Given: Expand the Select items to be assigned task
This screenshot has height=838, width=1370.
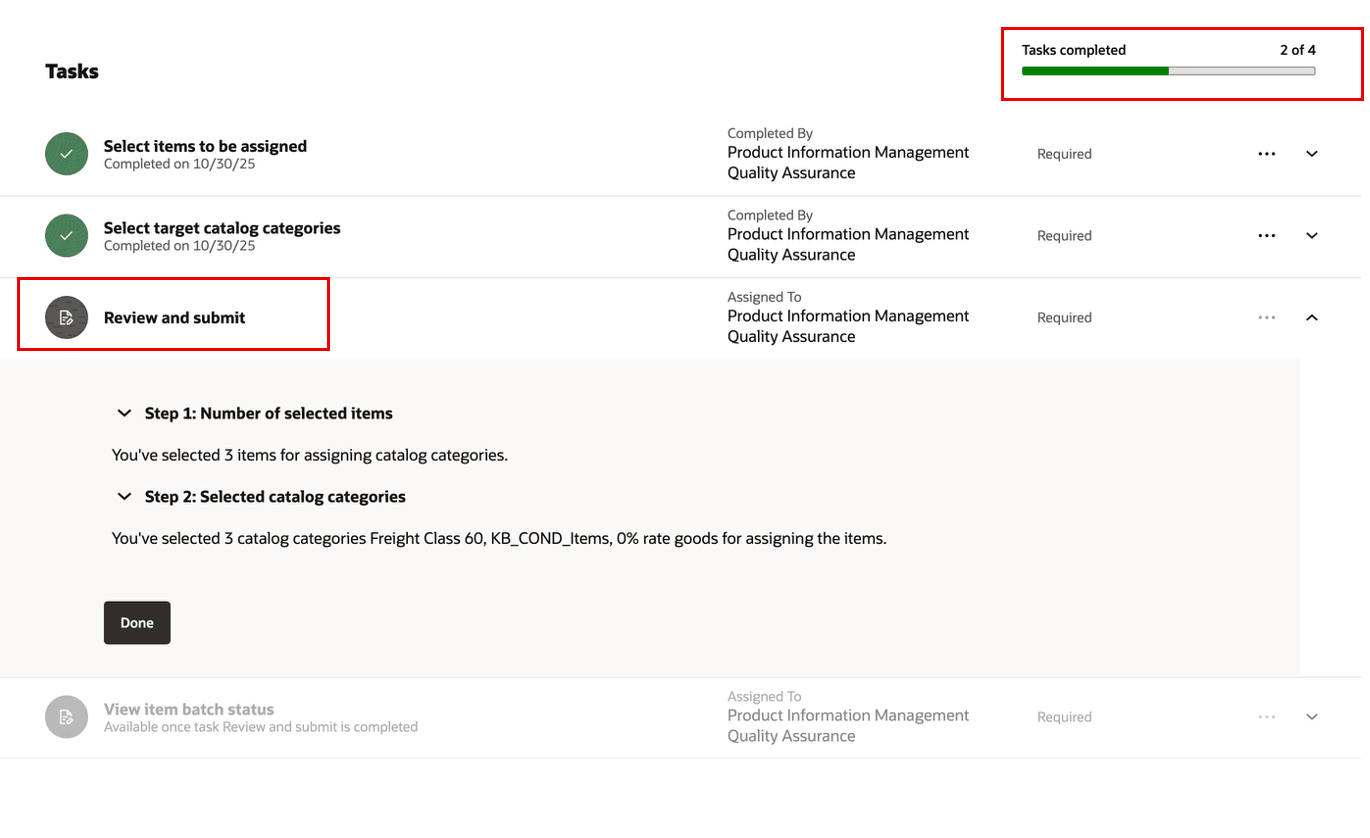Looking at the screenshot, I should [x=1313, y=154].
